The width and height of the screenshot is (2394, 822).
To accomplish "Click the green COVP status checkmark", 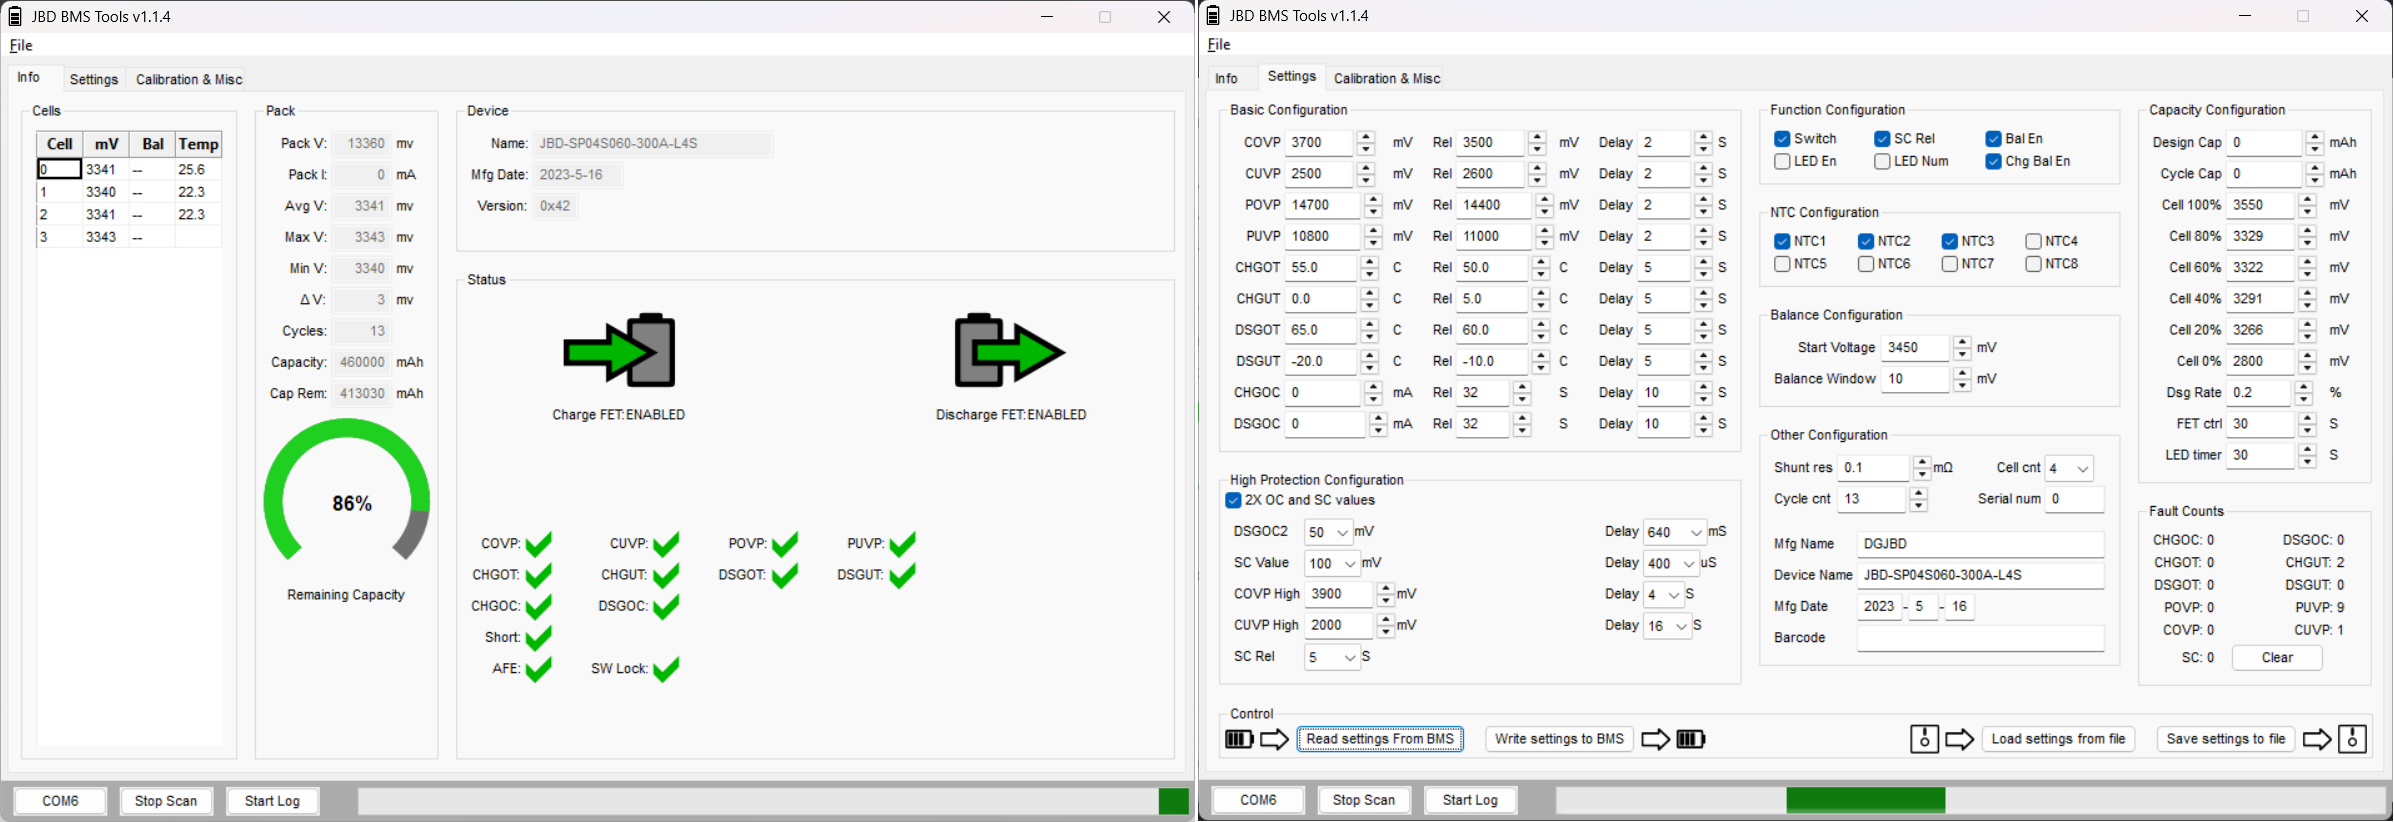I will point(538,544).
